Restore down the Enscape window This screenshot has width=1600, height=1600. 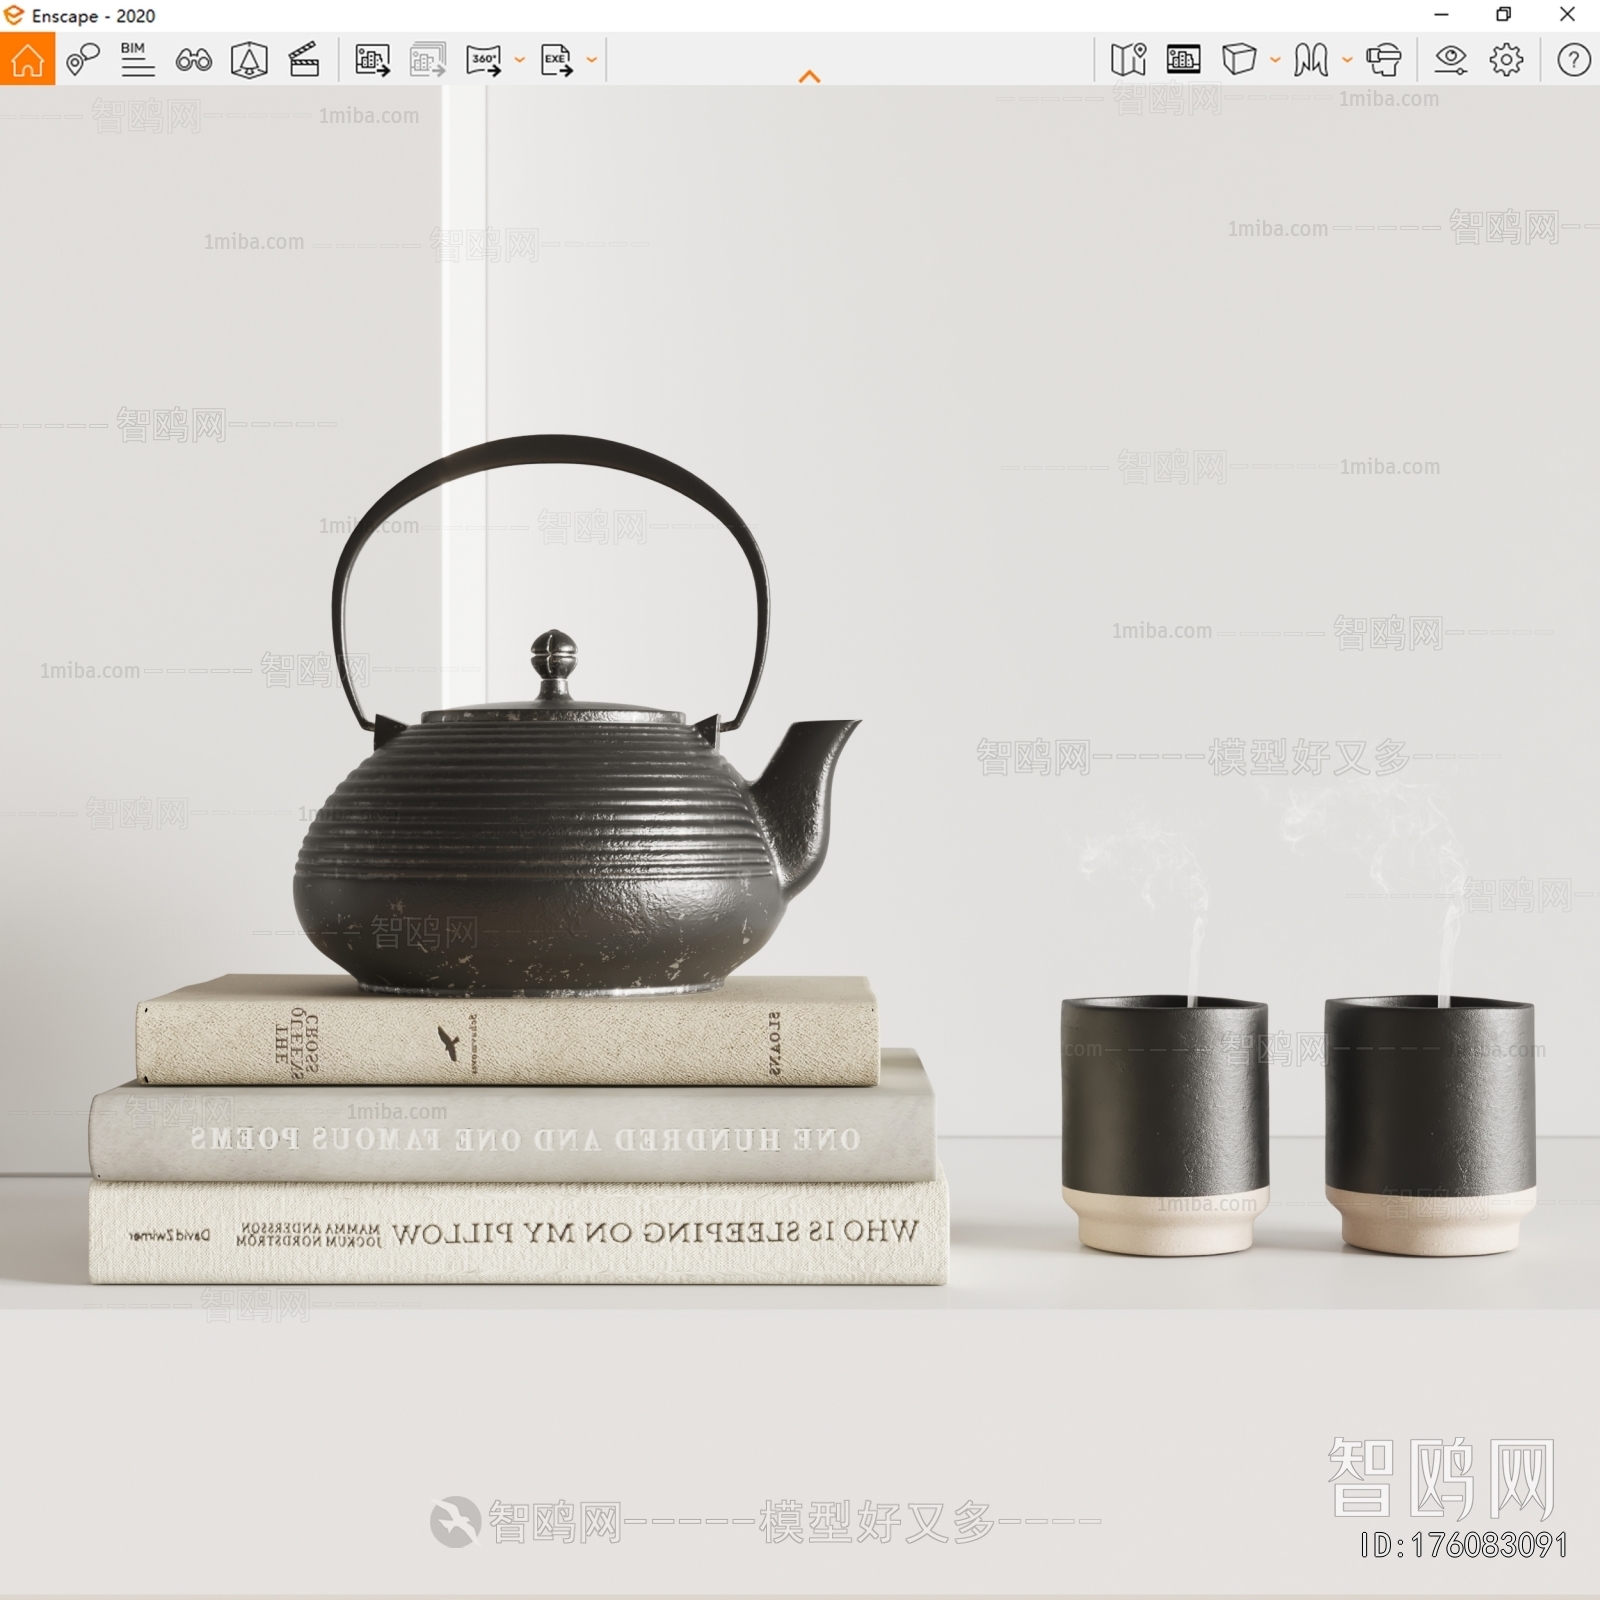pyautogui.click(x=1503, y=15)
